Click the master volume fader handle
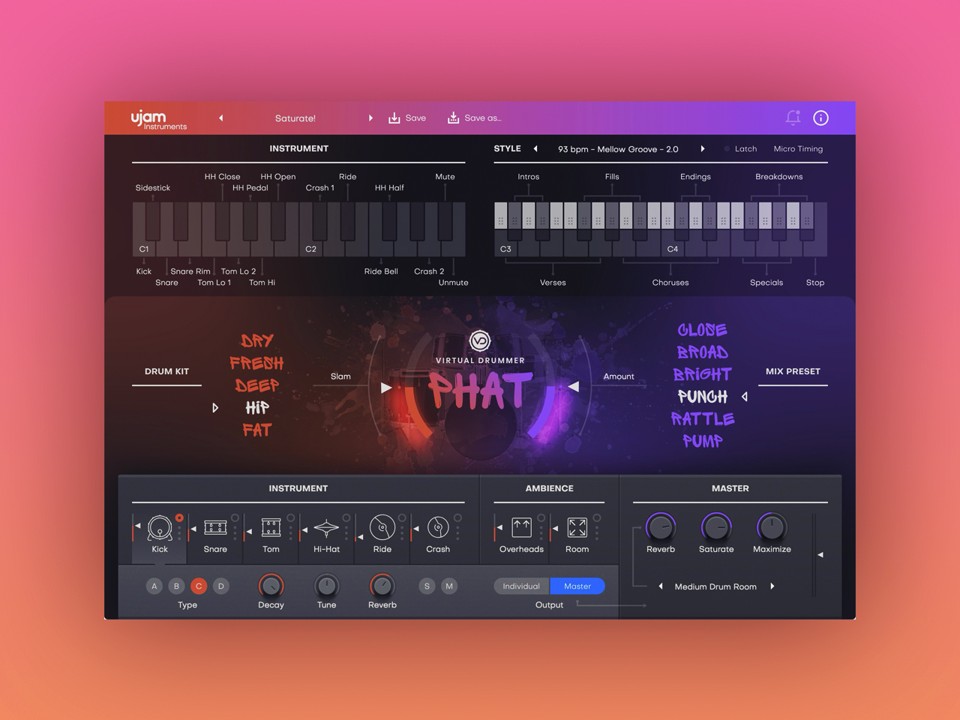The width and height of the screenshot is (960, 720). [x=820, y=555]
